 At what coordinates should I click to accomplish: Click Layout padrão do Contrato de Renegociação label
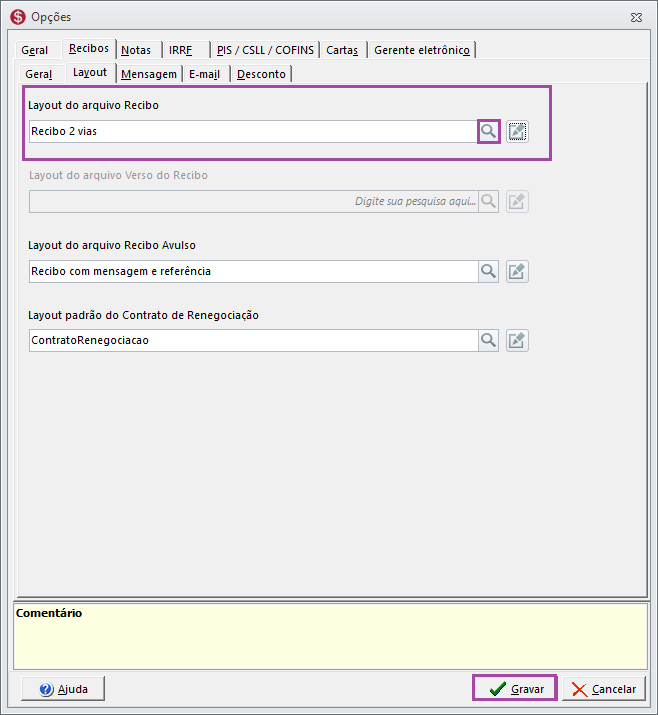pos(143,315)
